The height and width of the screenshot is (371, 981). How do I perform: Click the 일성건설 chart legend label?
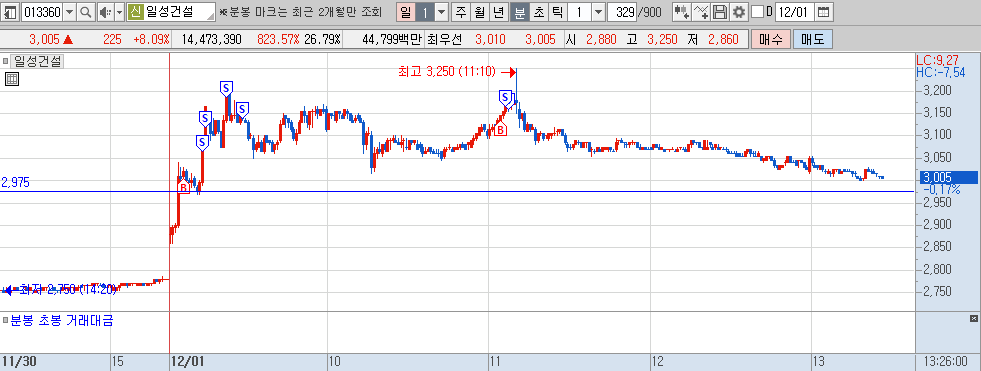coord(38,61)
